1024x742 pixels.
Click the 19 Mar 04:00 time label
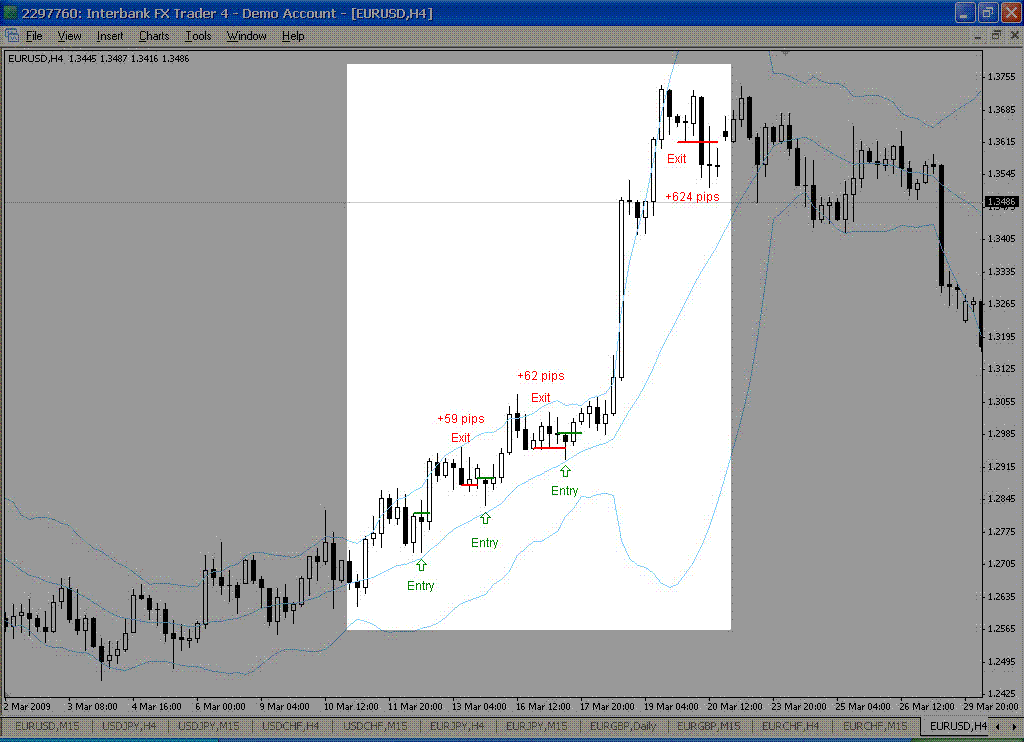pyautogui.click(x=671, y=706)
